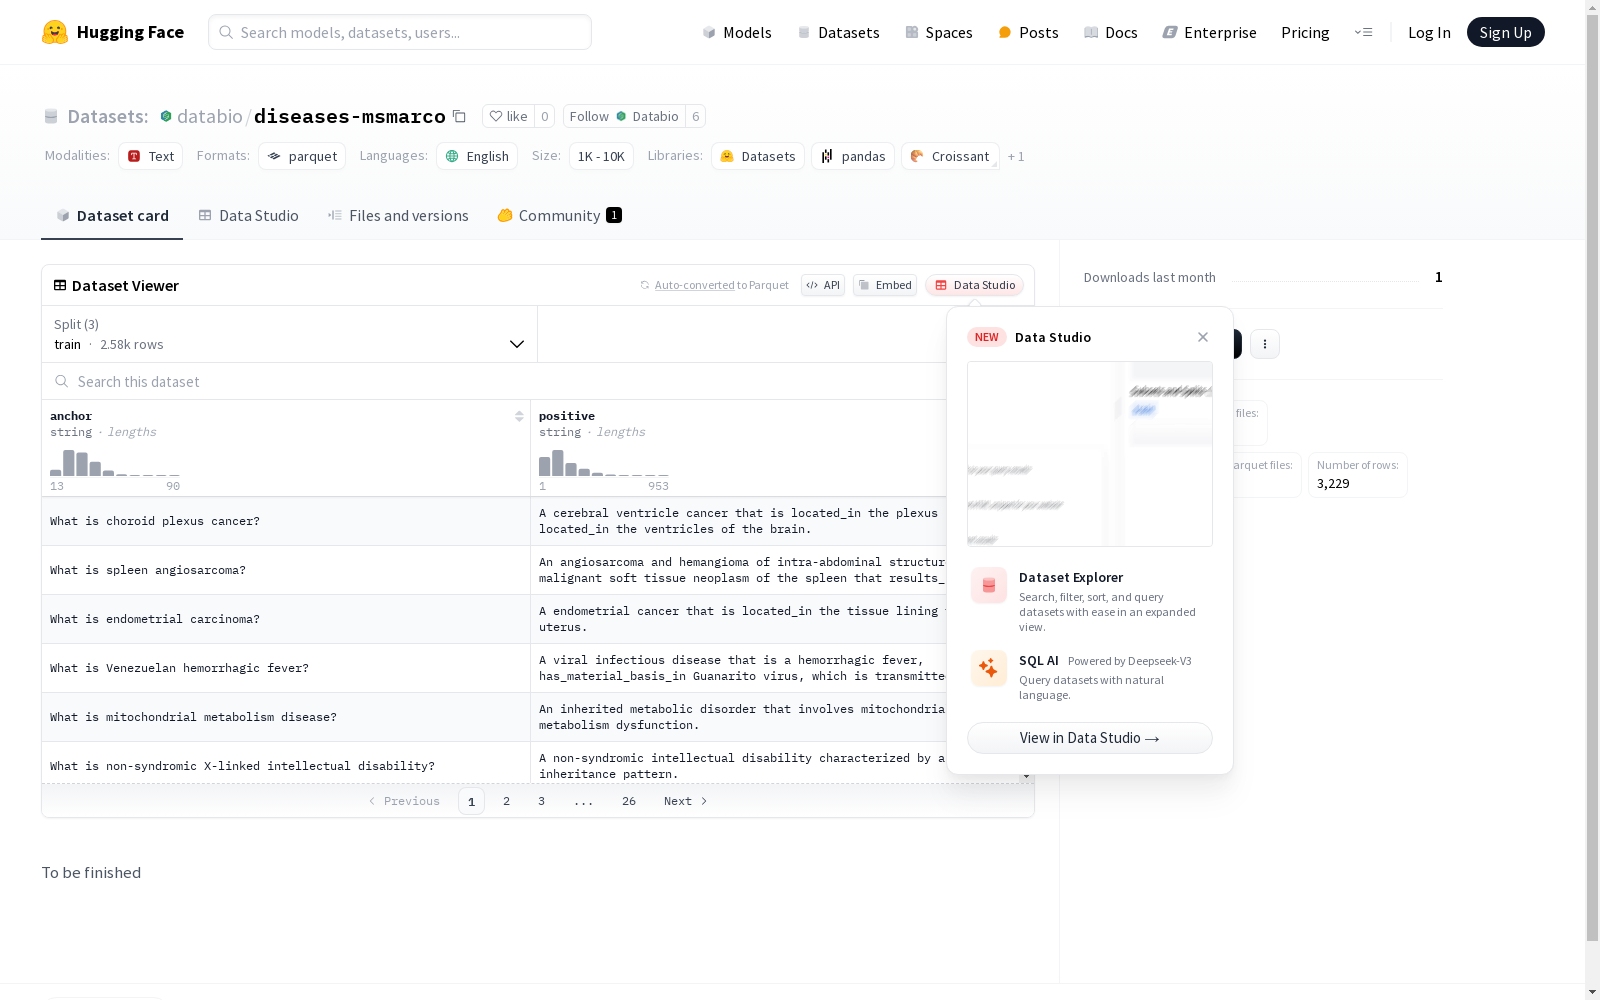Click the Datasets: breadcrumb link
This screenshot has height=1000, width=1600.
[108, 116]
